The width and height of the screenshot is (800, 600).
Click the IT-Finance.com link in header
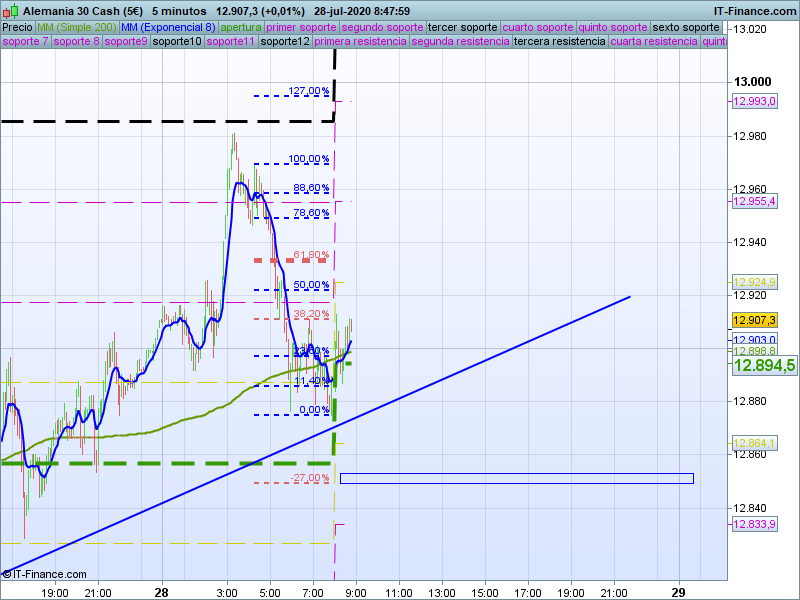755,10
